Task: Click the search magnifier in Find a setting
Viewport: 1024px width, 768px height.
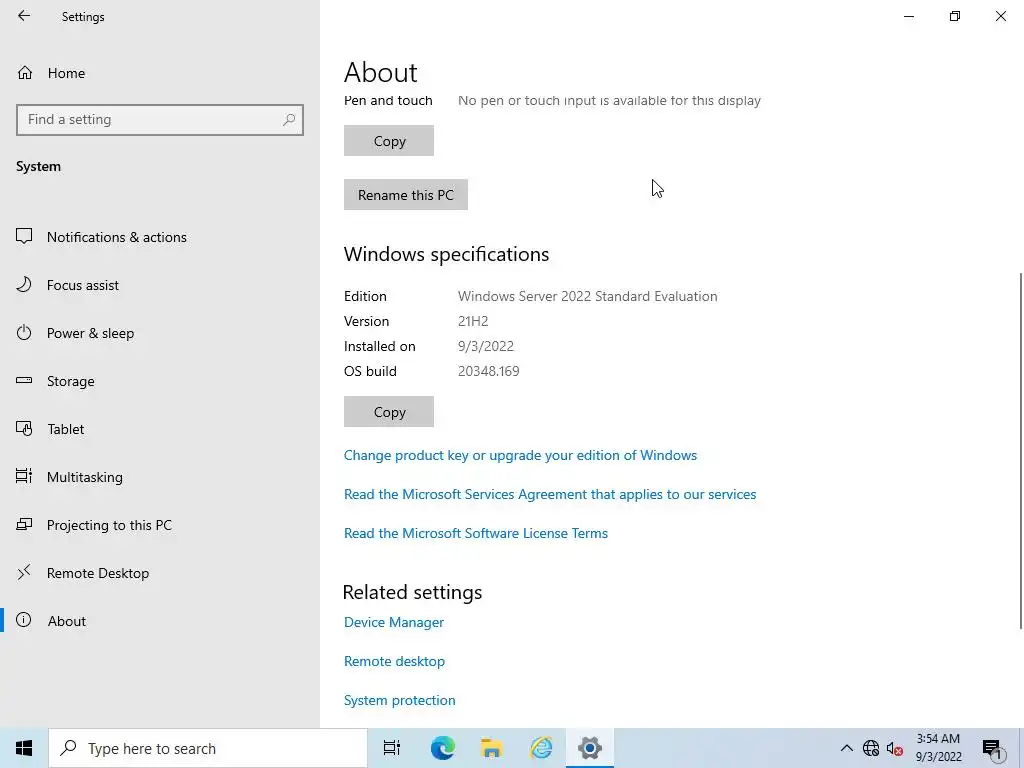Action: click(289, 120)
